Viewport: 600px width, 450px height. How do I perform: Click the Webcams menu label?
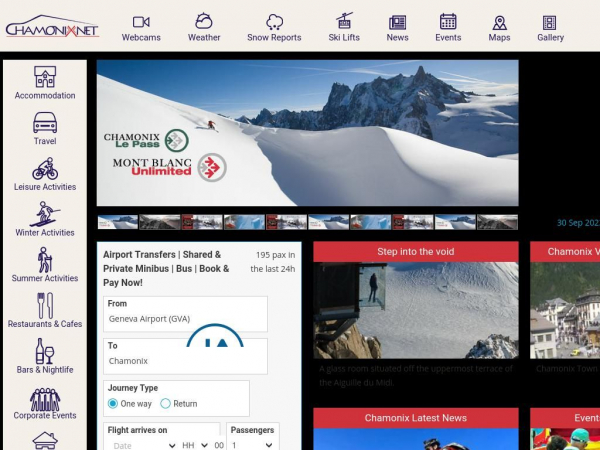click(x=141, y=38)
